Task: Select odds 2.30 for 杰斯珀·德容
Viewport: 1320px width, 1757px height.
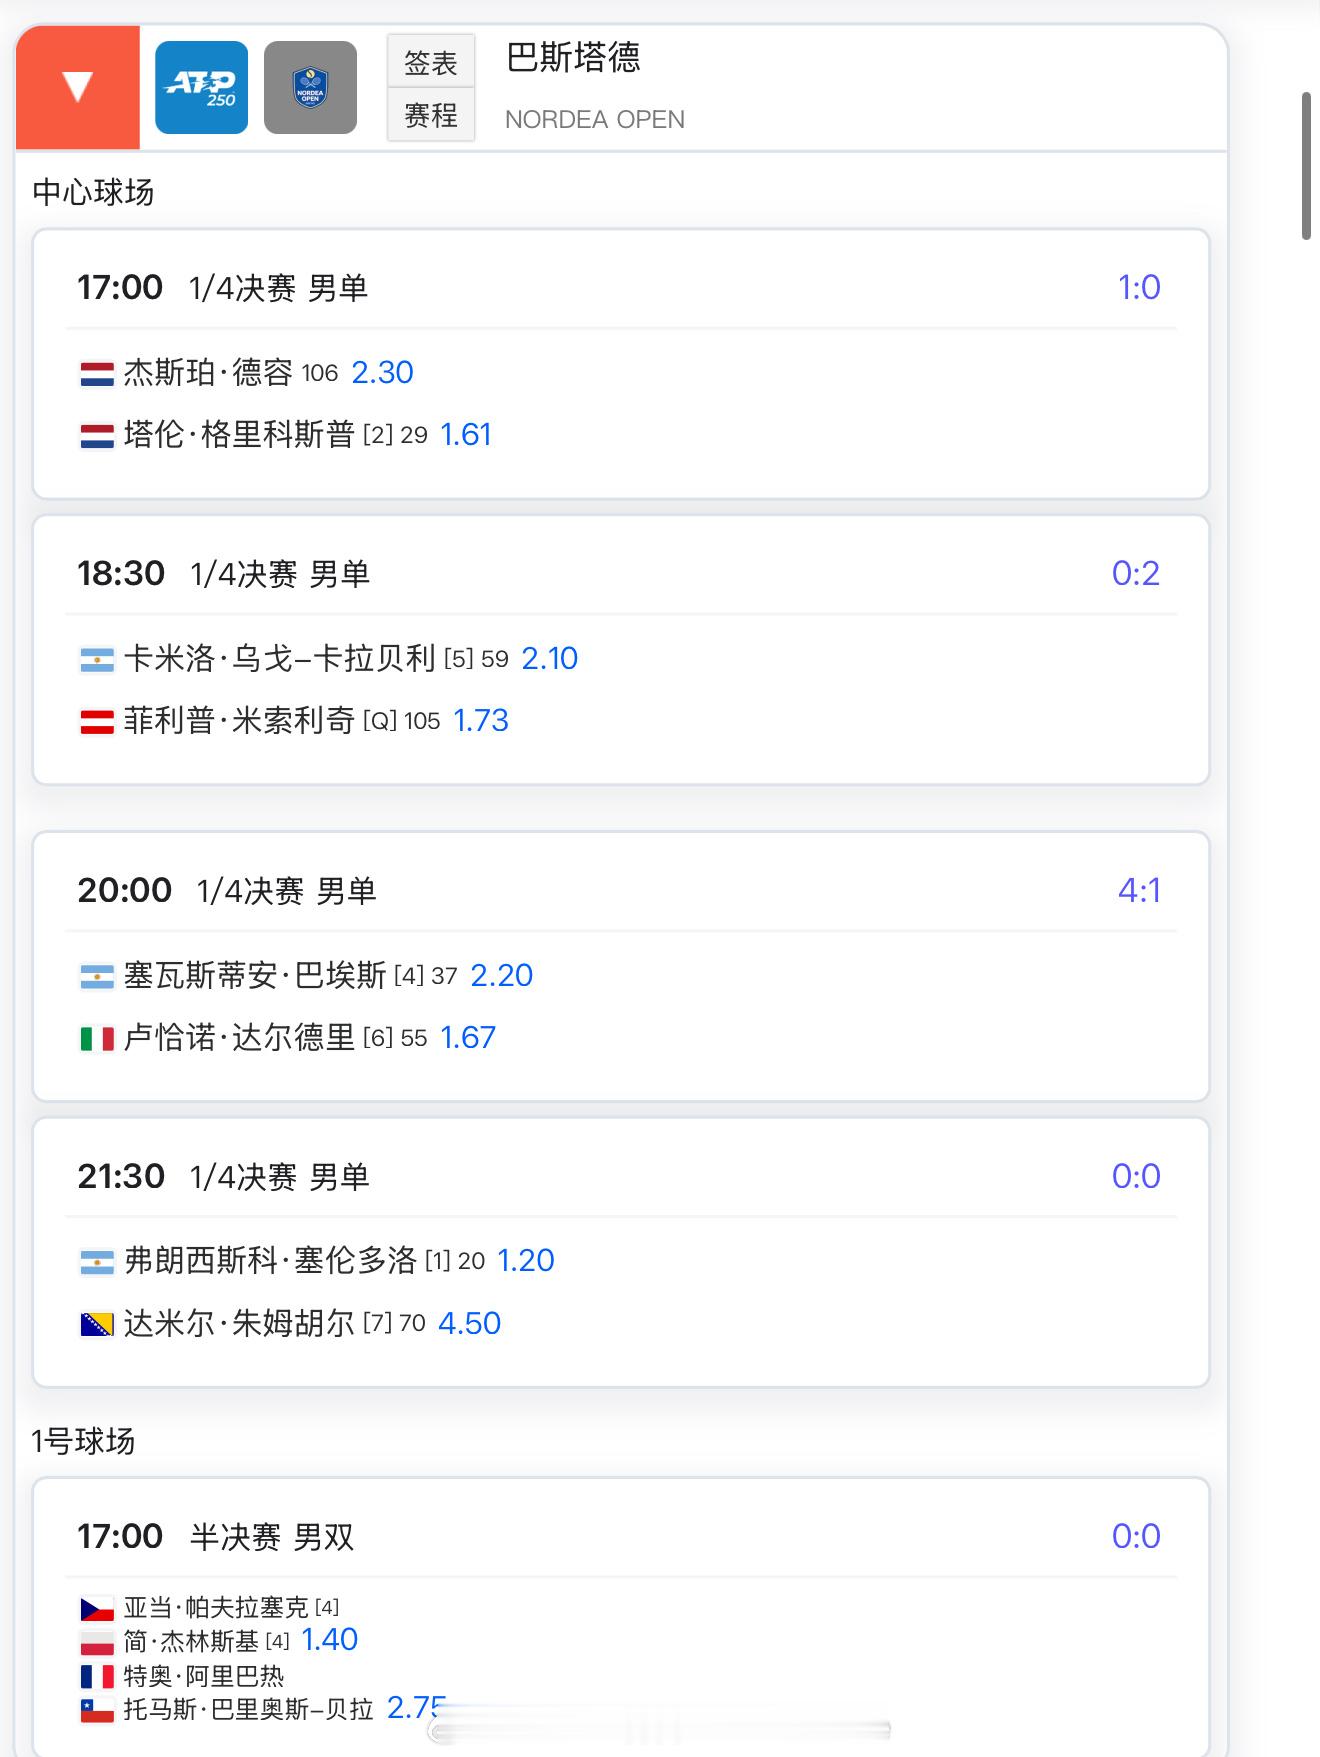Action: (x=382, y=373)
